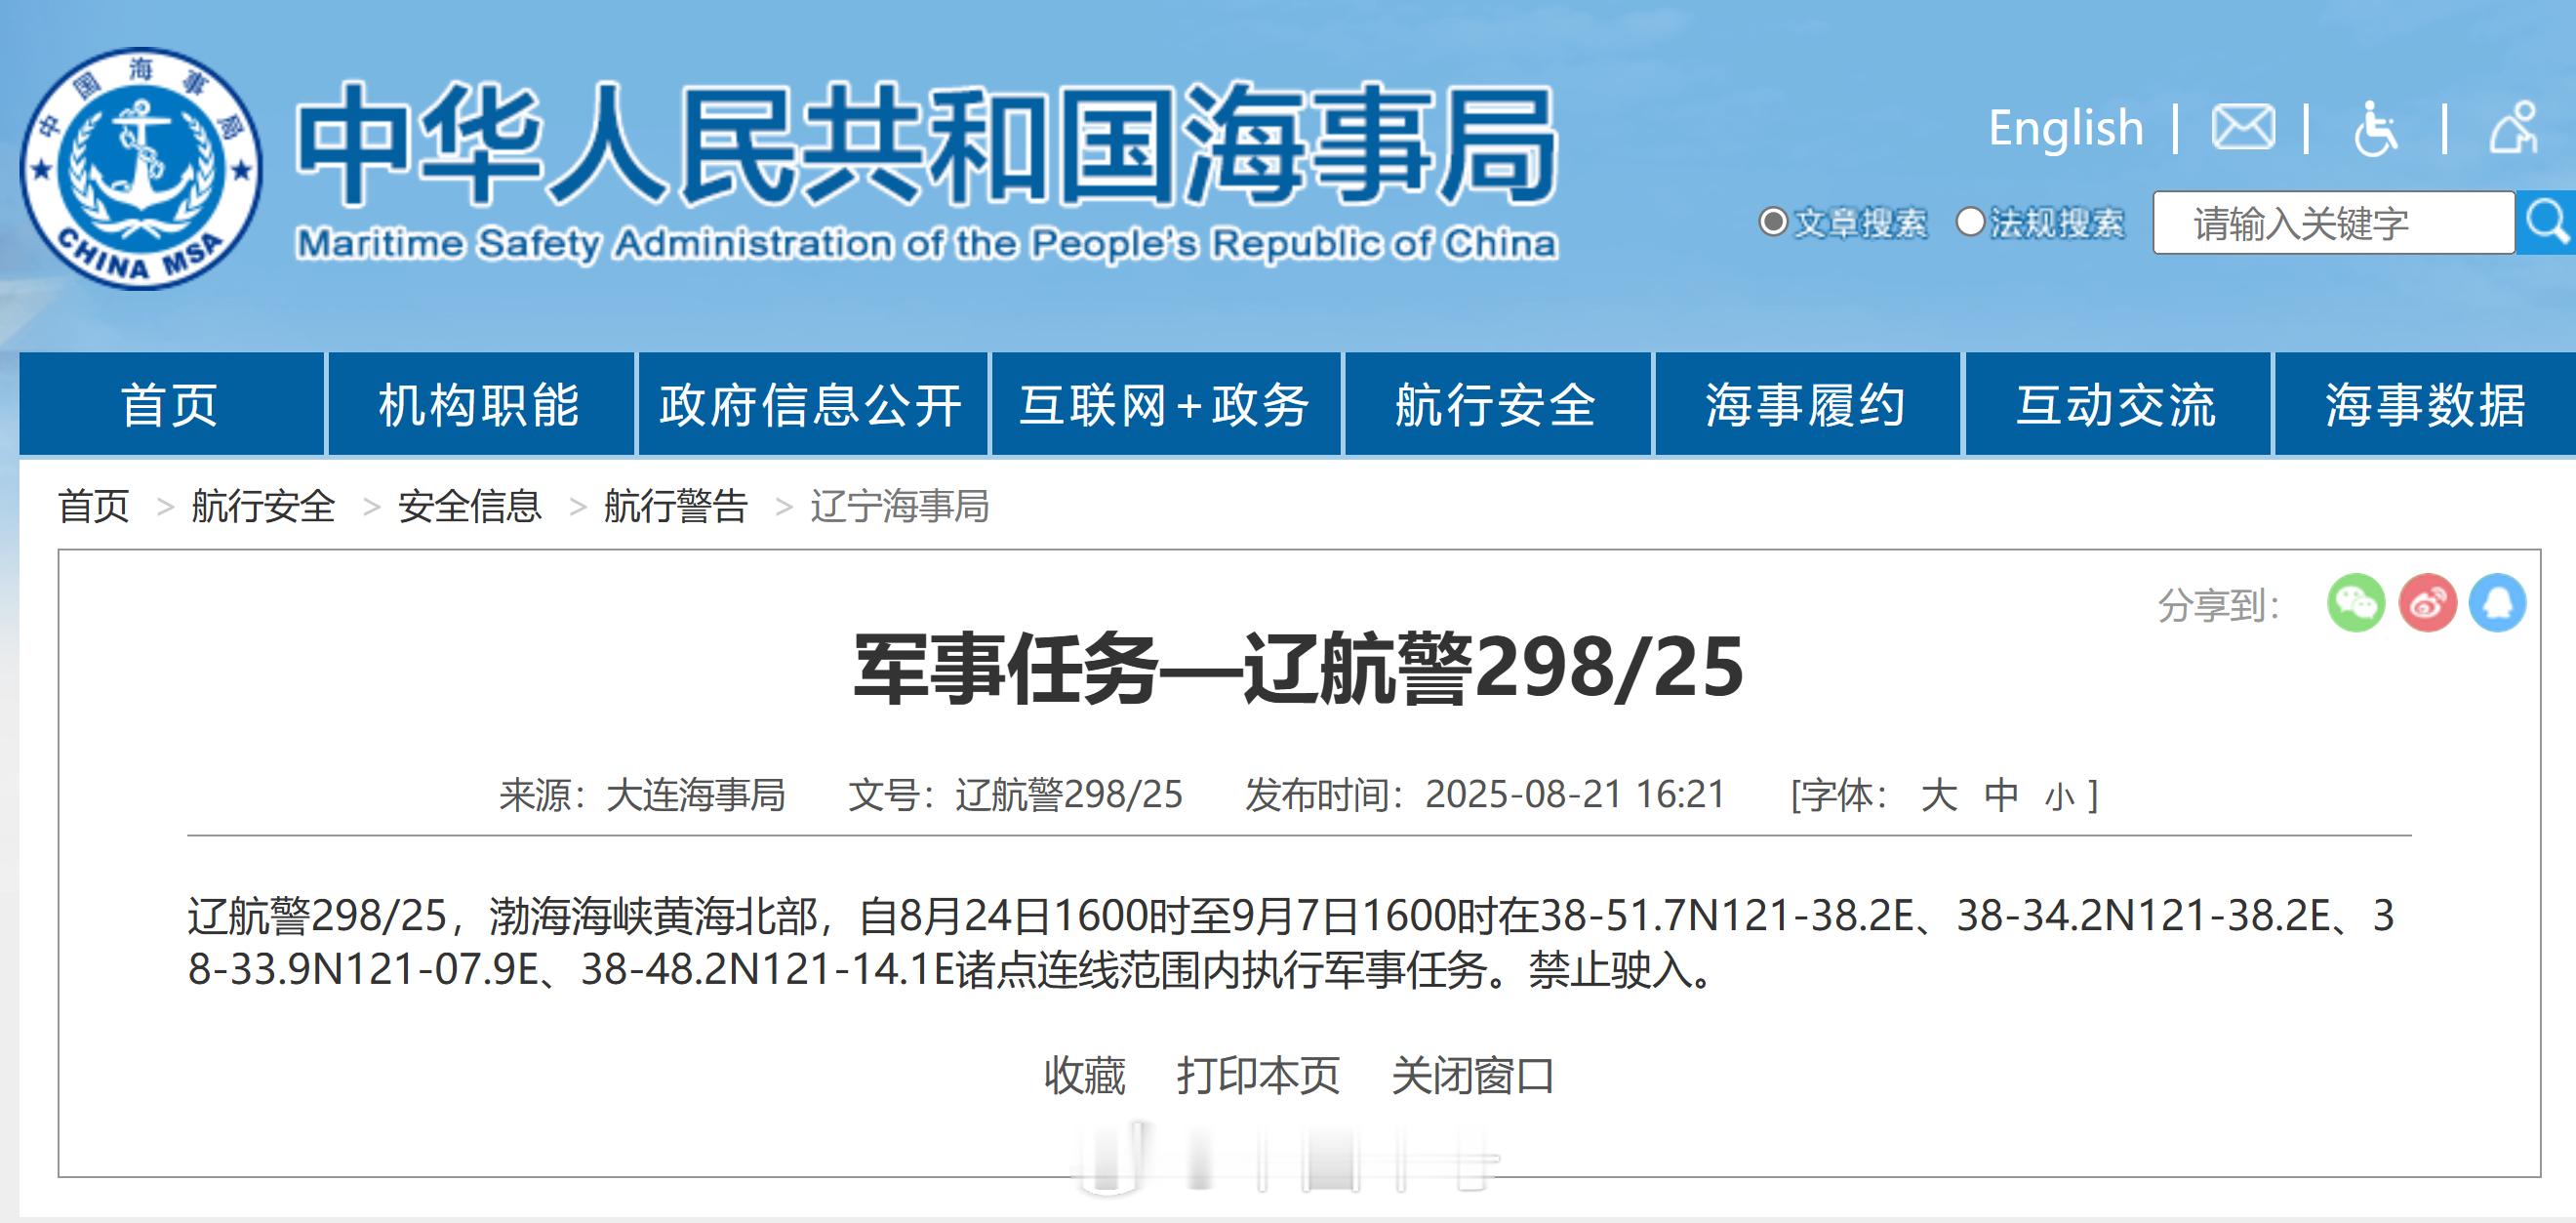
Task: Click the search magnifier button
Action: pos(2546,222)
